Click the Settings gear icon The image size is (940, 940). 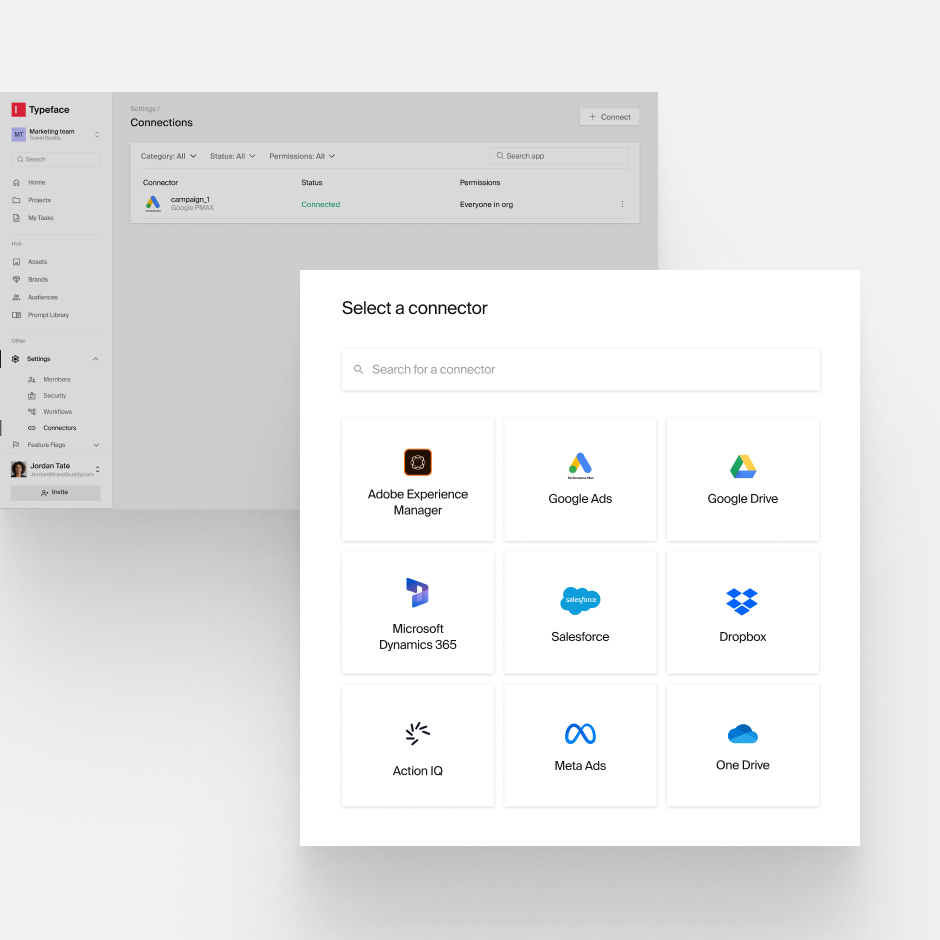tap(16, 359)
